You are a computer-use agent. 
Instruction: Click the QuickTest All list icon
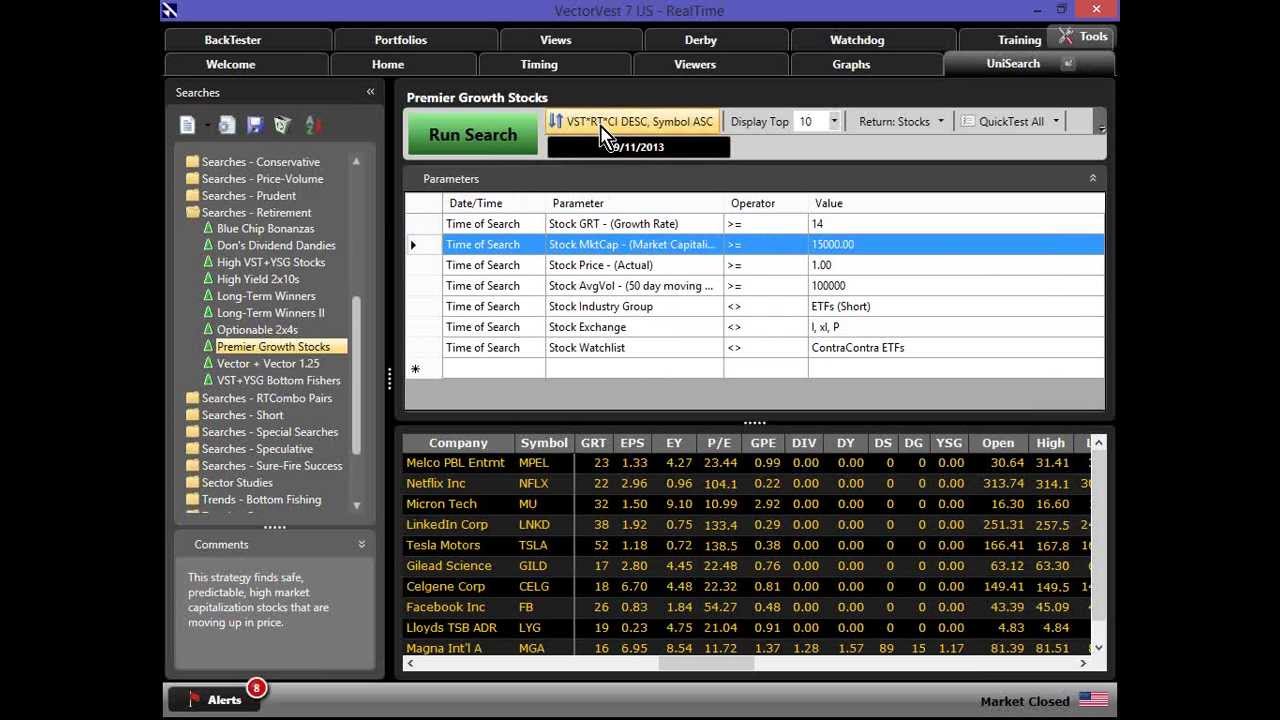pos(968,121)
